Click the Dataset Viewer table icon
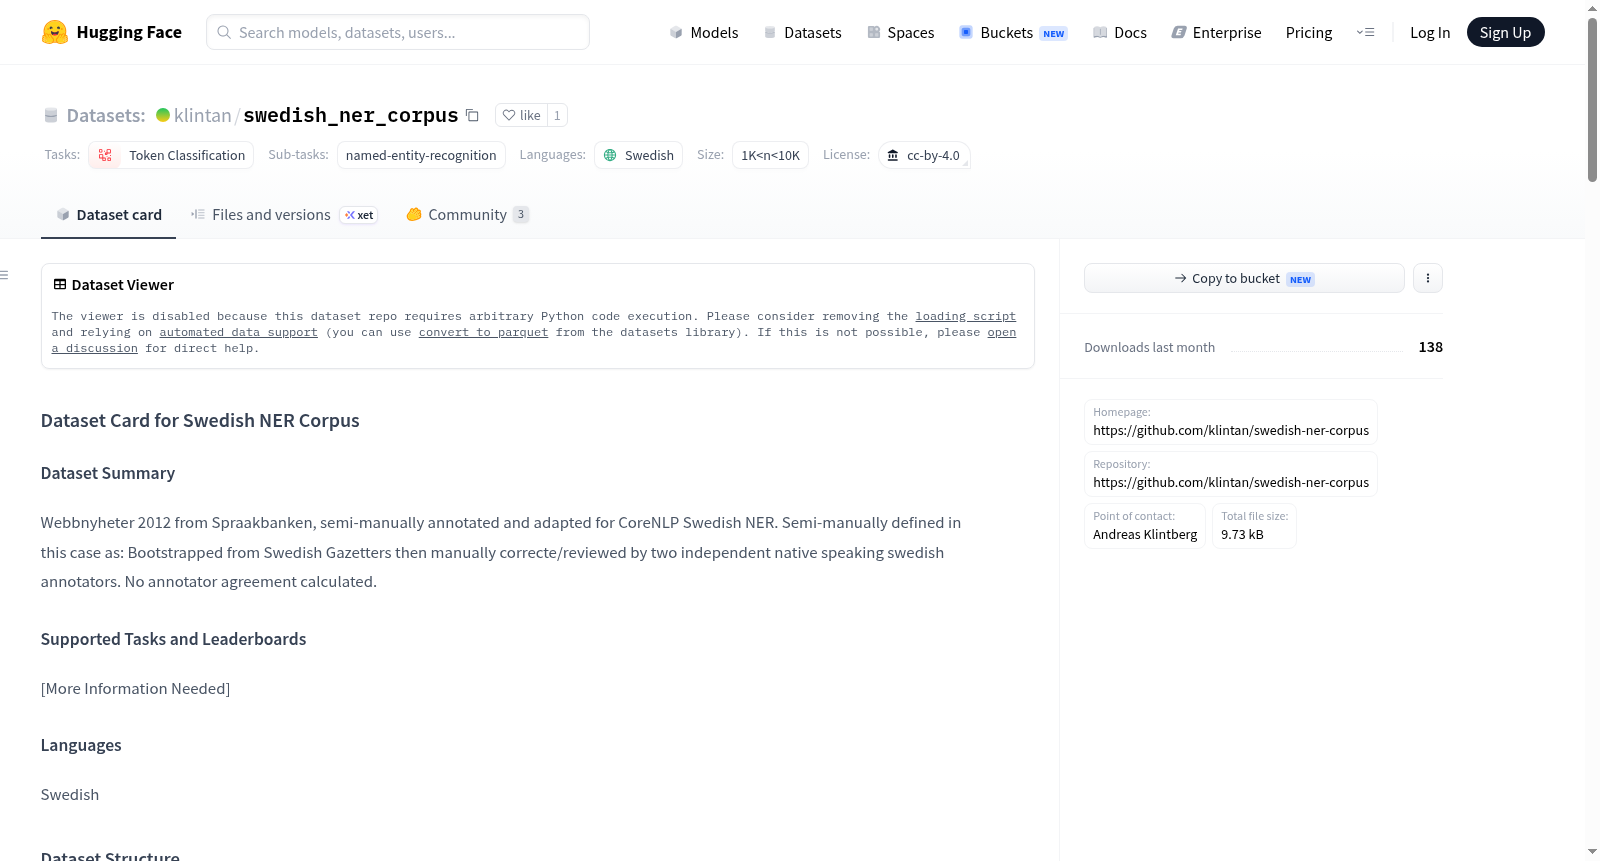This screenshot has width=1600, height=861. click(x=60, y=285)
